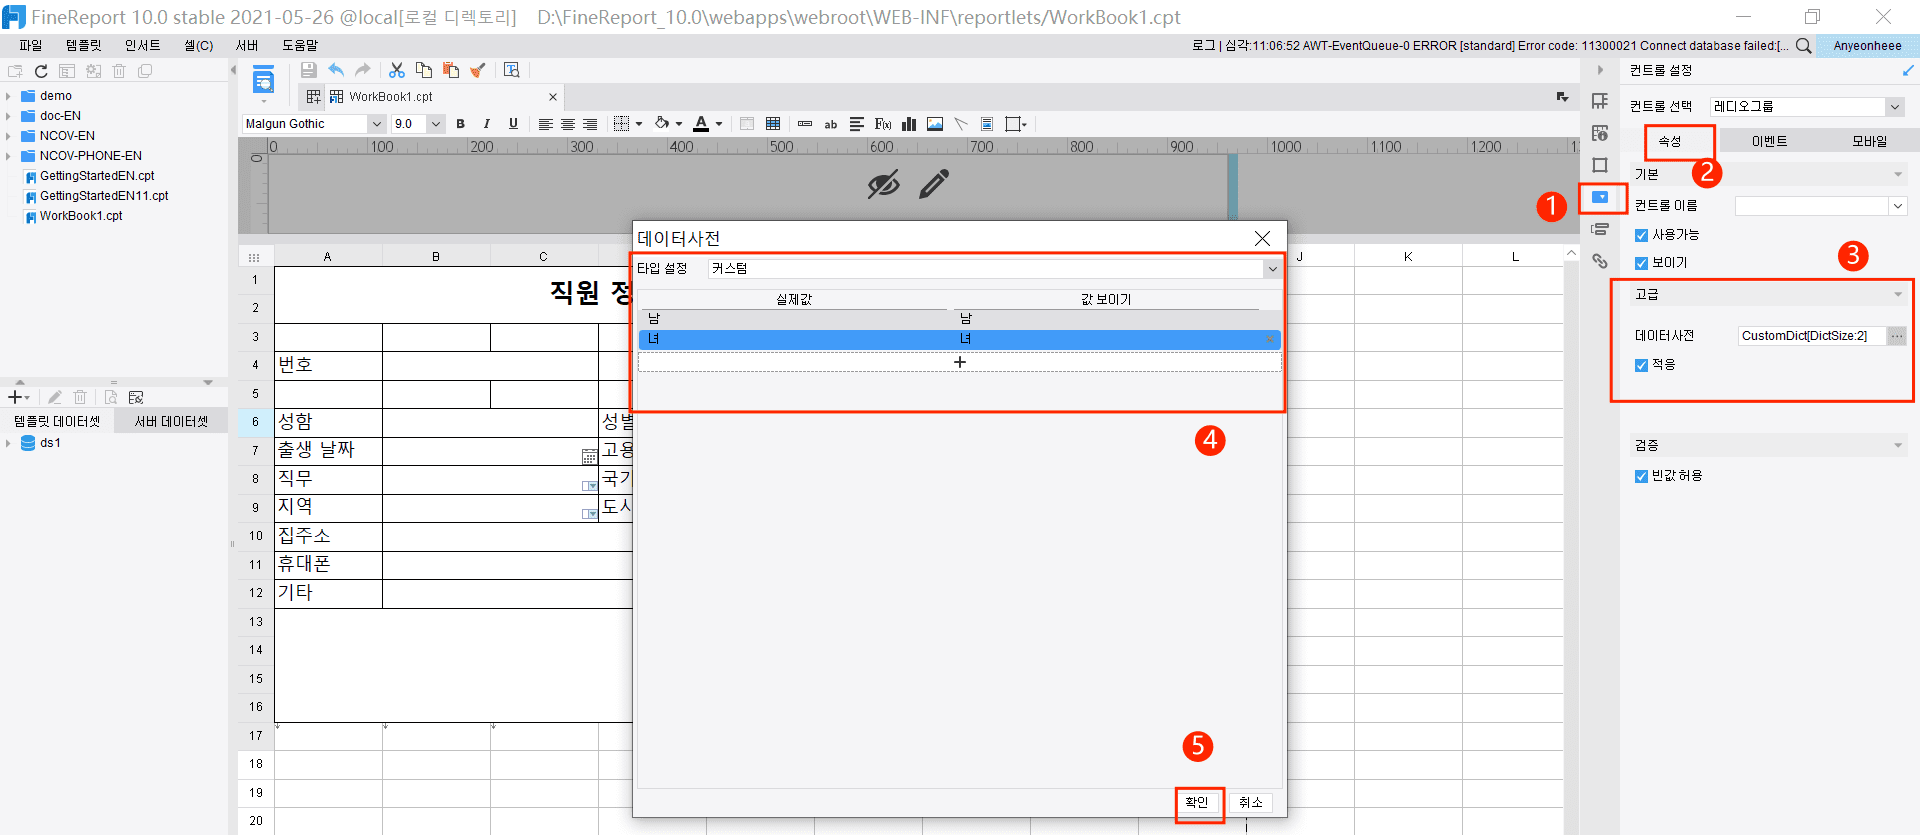Image resolution: width=1920 pixels, height=835 pixels.
Task: Toggle the 빈값 허용 checkbox
Action: (x=1641, y=476)
